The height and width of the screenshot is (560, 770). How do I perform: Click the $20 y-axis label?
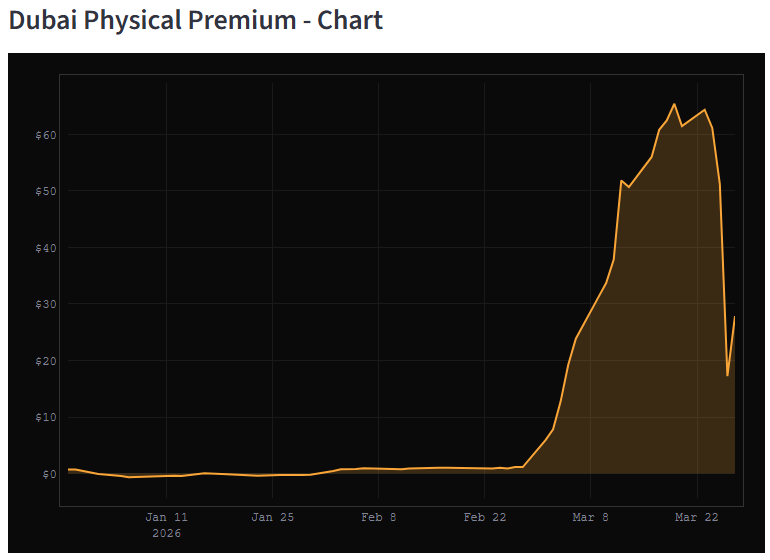click(46, 361)
